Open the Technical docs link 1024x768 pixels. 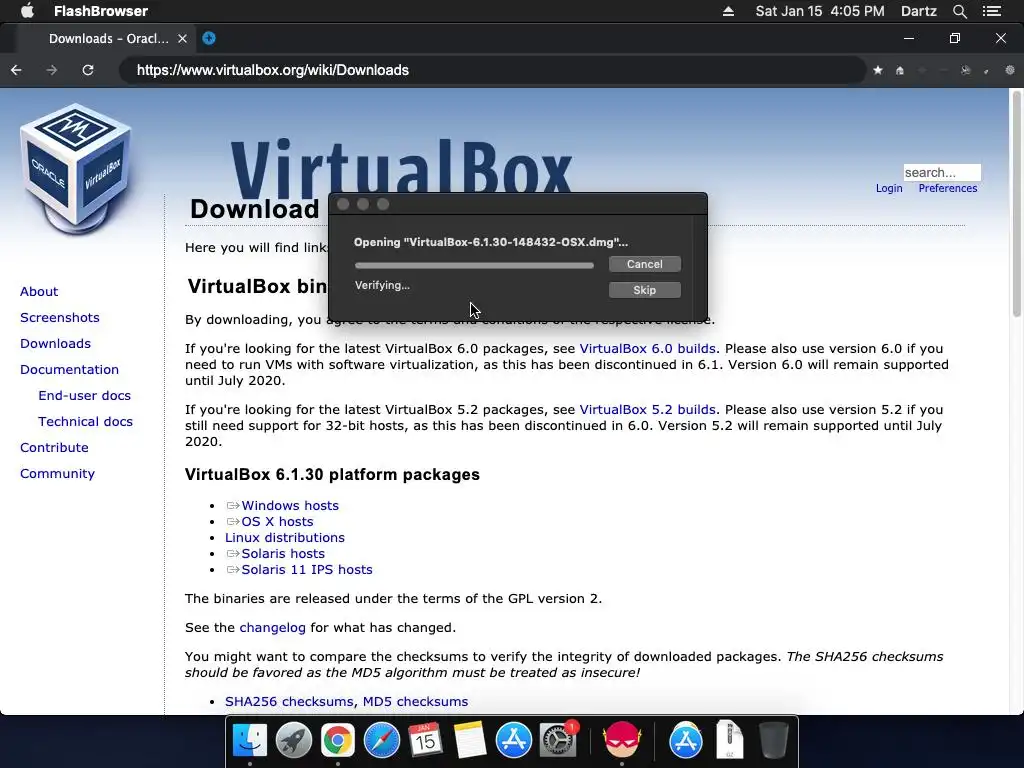tap(85, 422)
